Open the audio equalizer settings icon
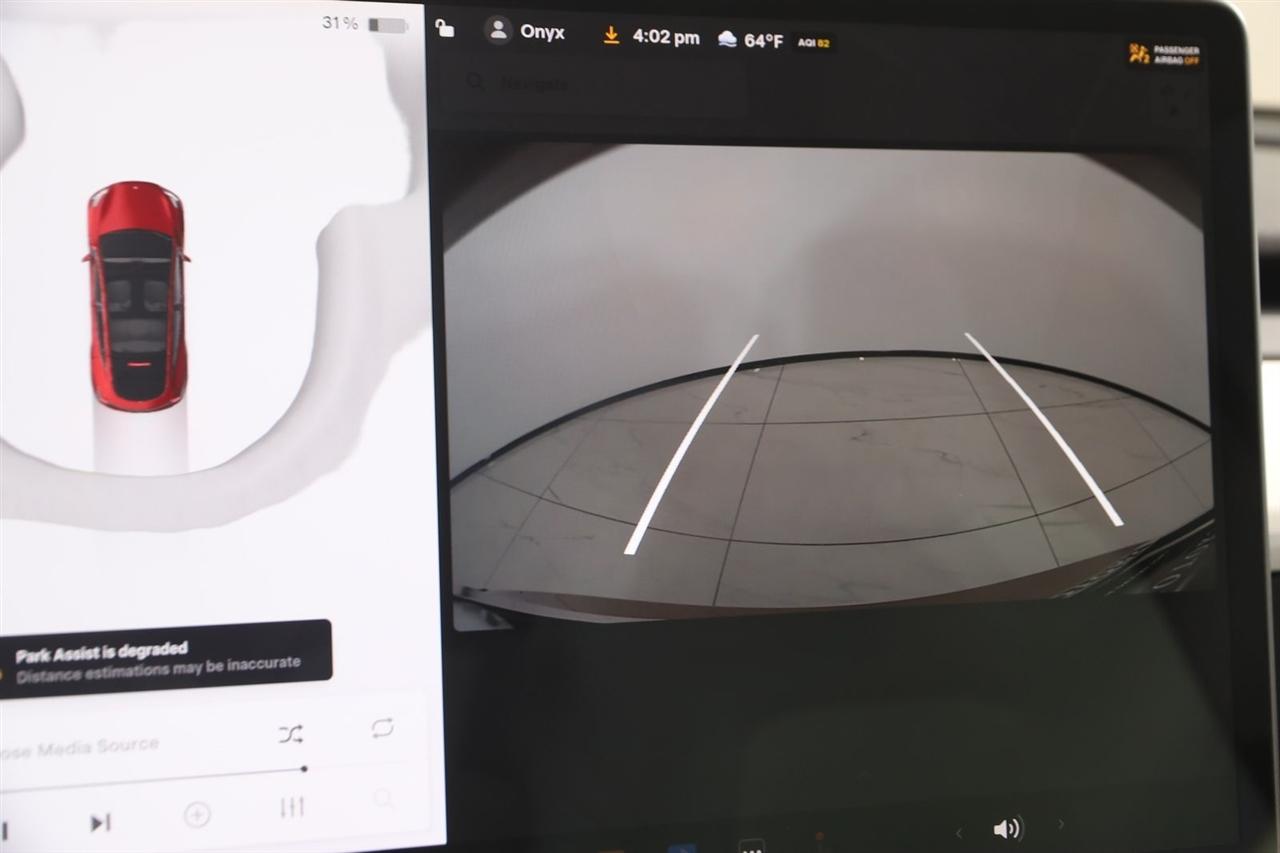This screenshot has width=1280, height=853. pyautogui.click(x=291, y=807)
